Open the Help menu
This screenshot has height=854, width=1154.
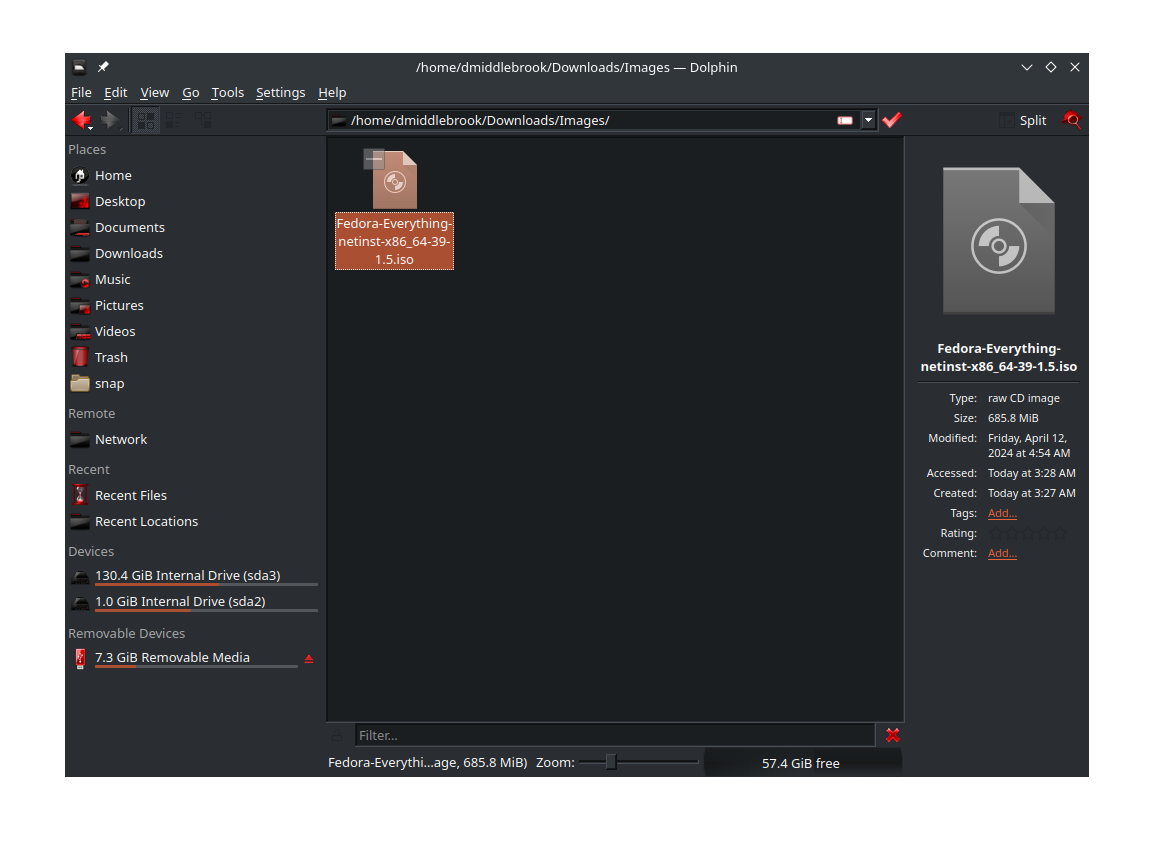[x=332, y=93]
